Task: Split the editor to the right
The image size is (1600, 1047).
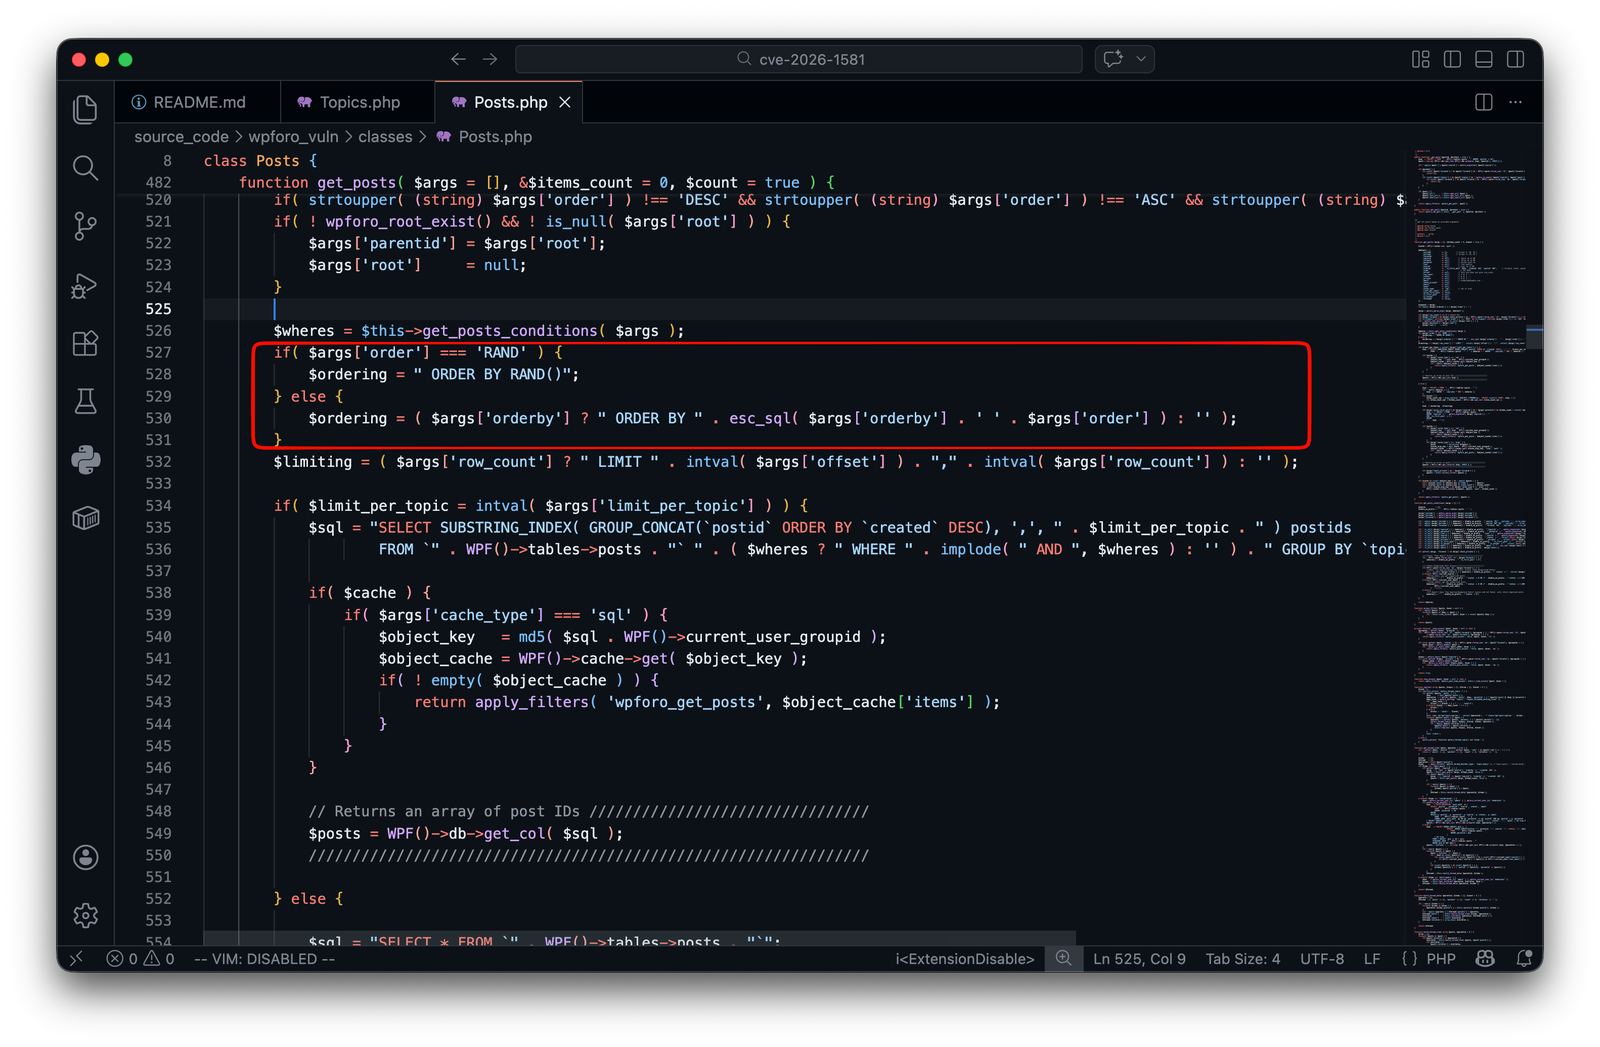Action: [1484, 102]
